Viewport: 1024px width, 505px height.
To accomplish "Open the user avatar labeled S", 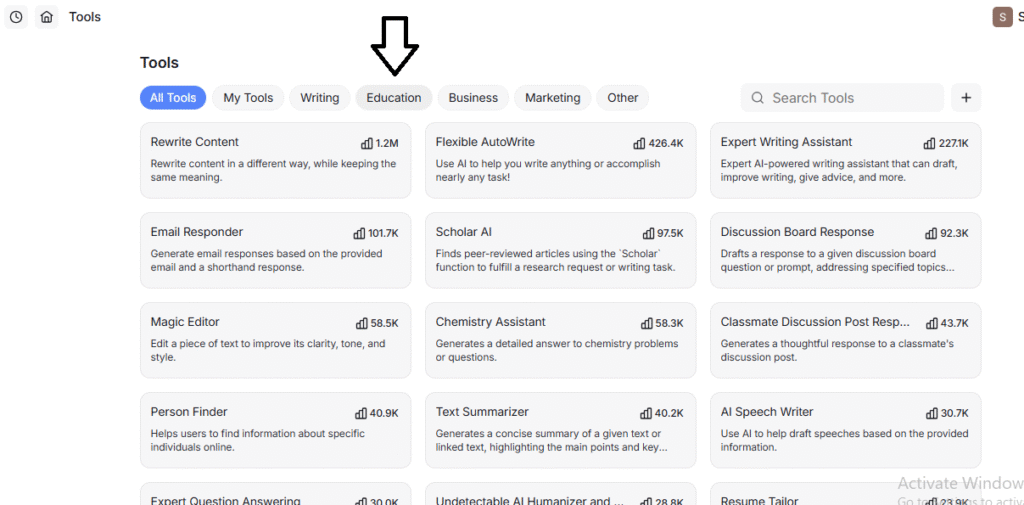I will (x=1002, y=17).
